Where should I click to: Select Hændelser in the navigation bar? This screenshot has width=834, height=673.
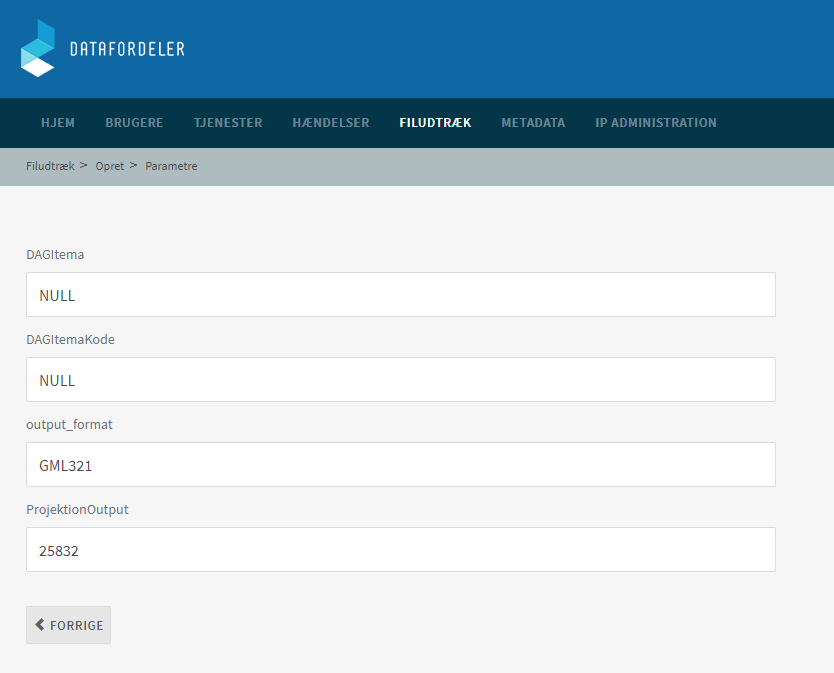pos(331,123)
